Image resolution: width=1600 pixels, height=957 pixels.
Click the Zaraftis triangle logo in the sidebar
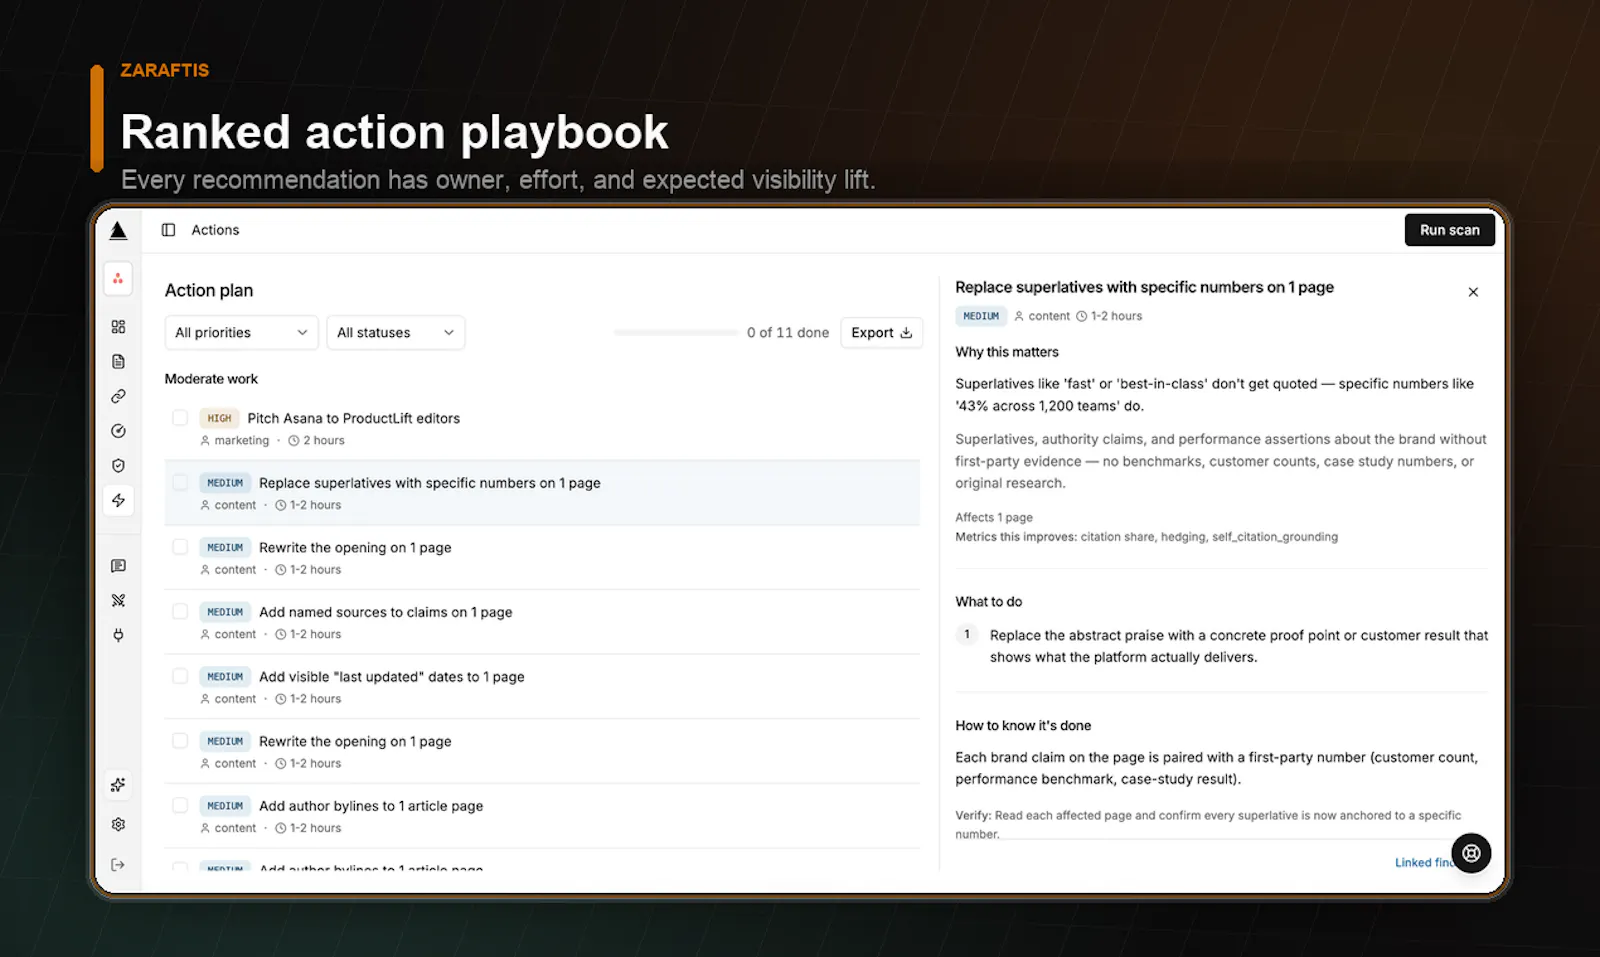118,230
